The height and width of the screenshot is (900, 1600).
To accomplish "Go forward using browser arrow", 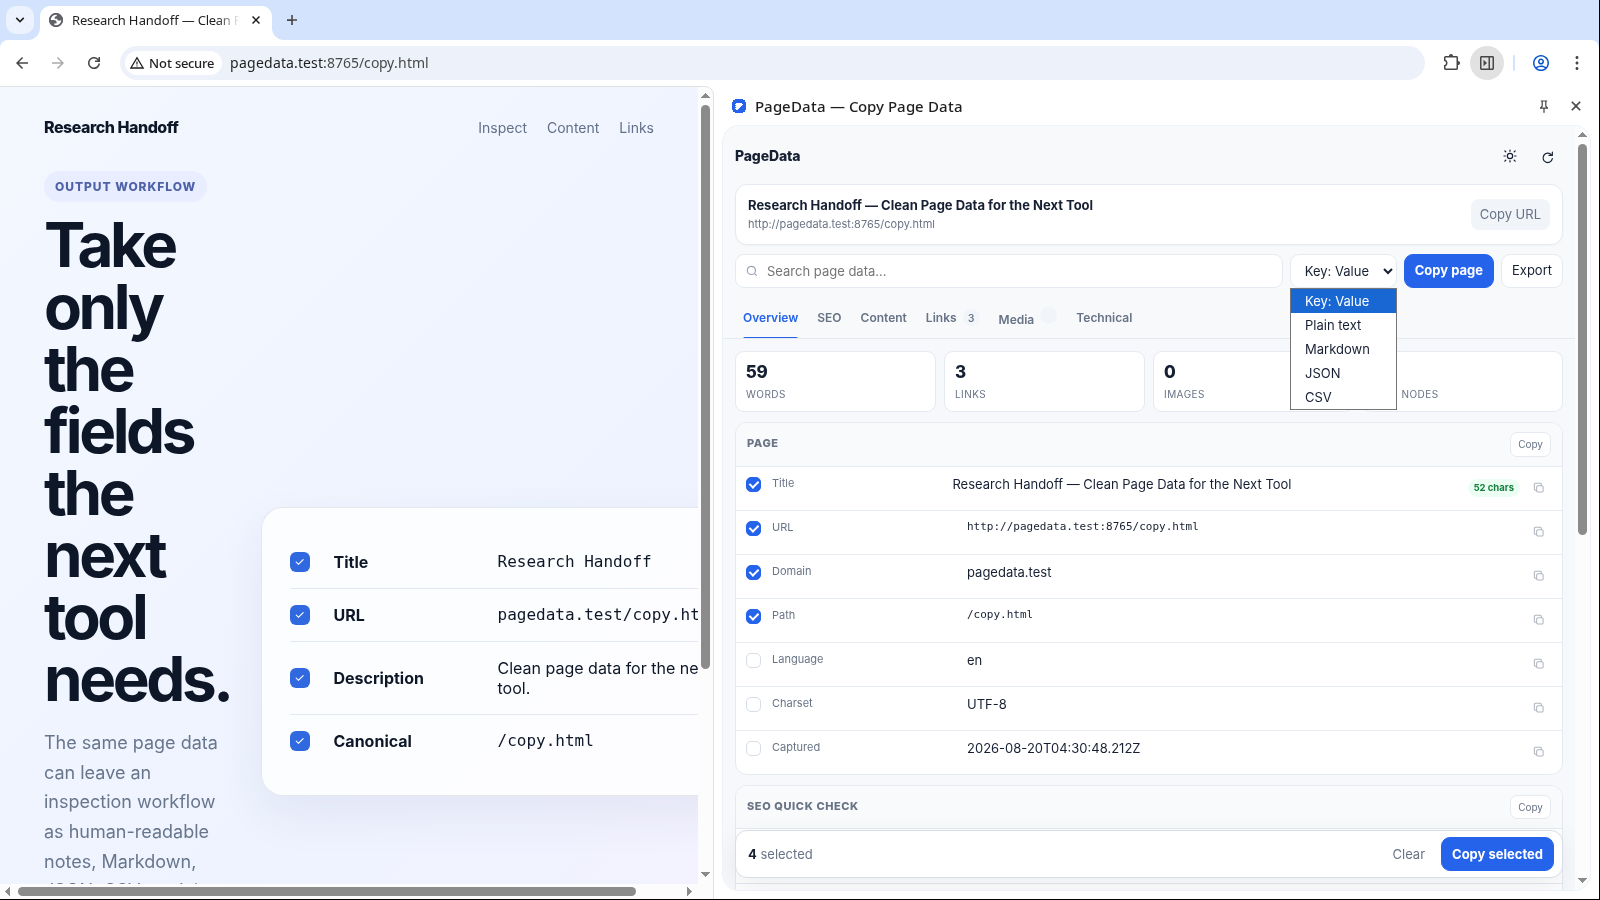I will [x=58, y=63].
